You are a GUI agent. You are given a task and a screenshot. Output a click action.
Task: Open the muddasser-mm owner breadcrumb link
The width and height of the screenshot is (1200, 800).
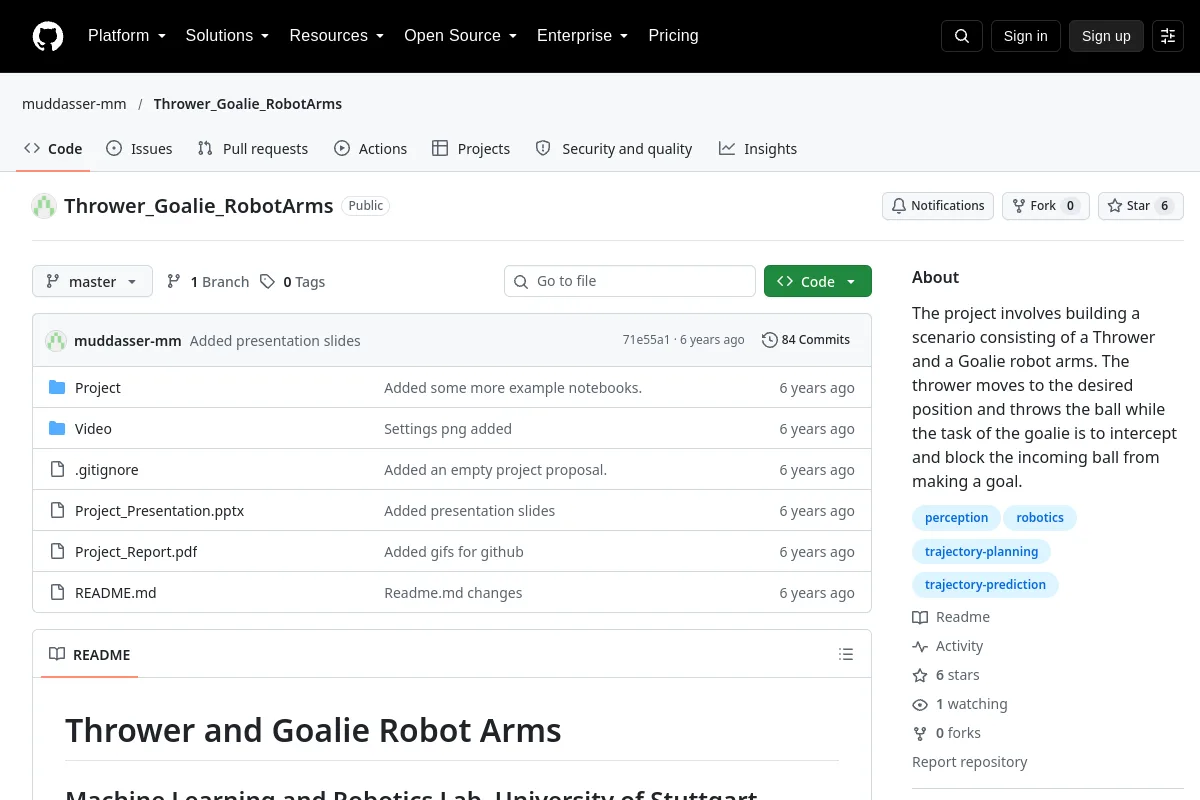(x=74, y=104)
